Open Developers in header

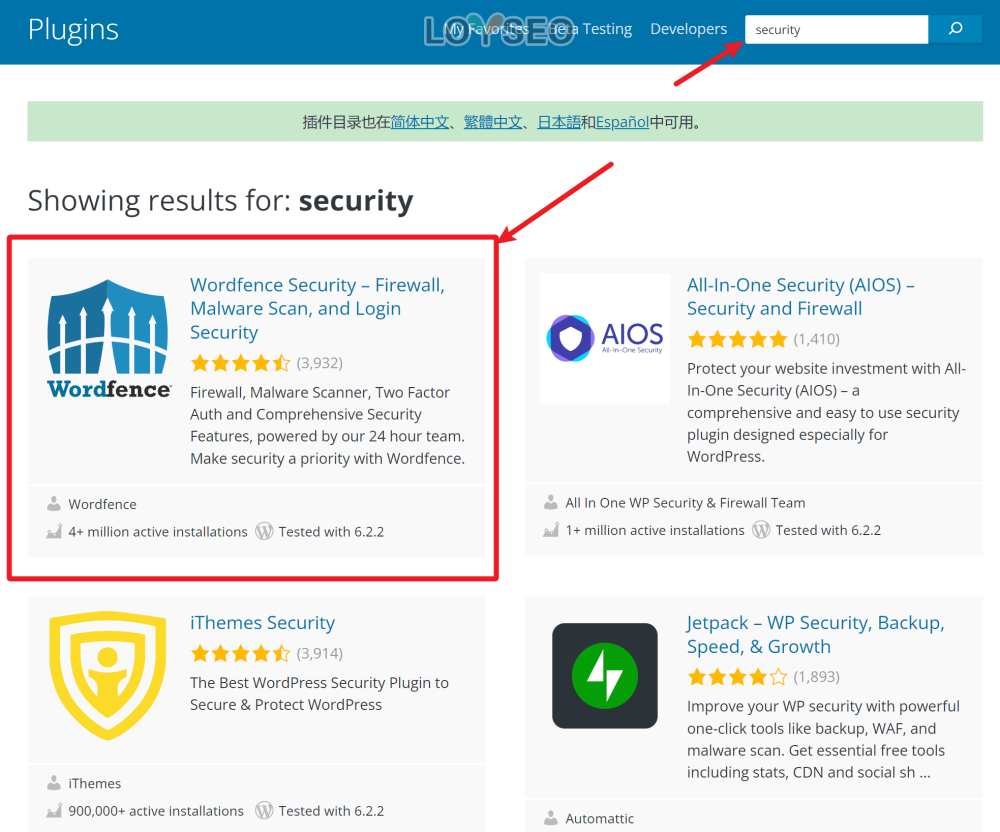pyautogui.click(x=689, y=29)
